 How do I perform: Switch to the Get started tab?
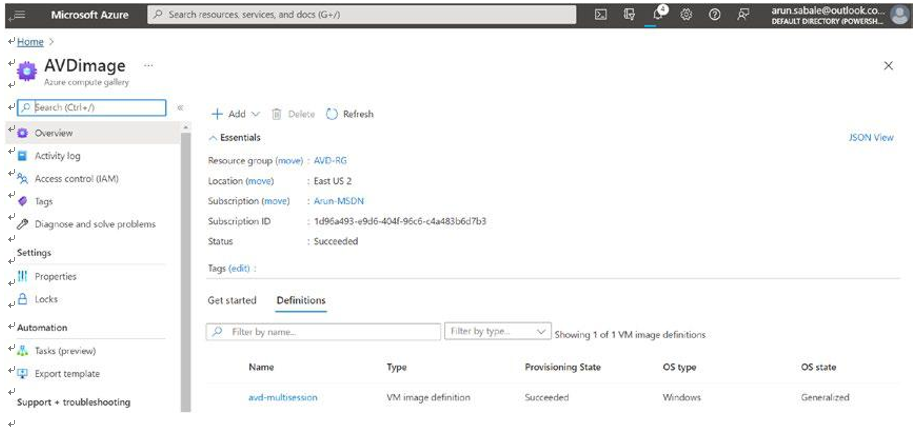point(232,300)
